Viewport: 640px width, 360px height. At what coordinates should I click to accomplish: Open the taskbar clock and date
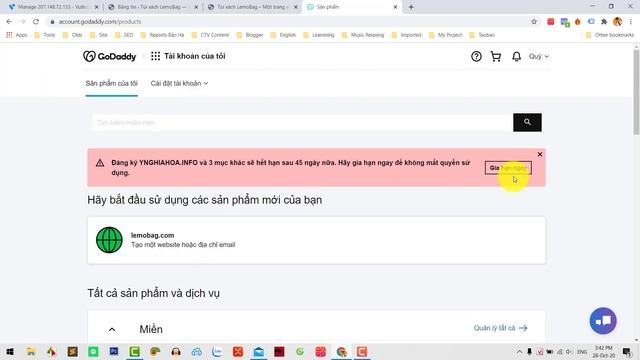[x=604, y=351]
